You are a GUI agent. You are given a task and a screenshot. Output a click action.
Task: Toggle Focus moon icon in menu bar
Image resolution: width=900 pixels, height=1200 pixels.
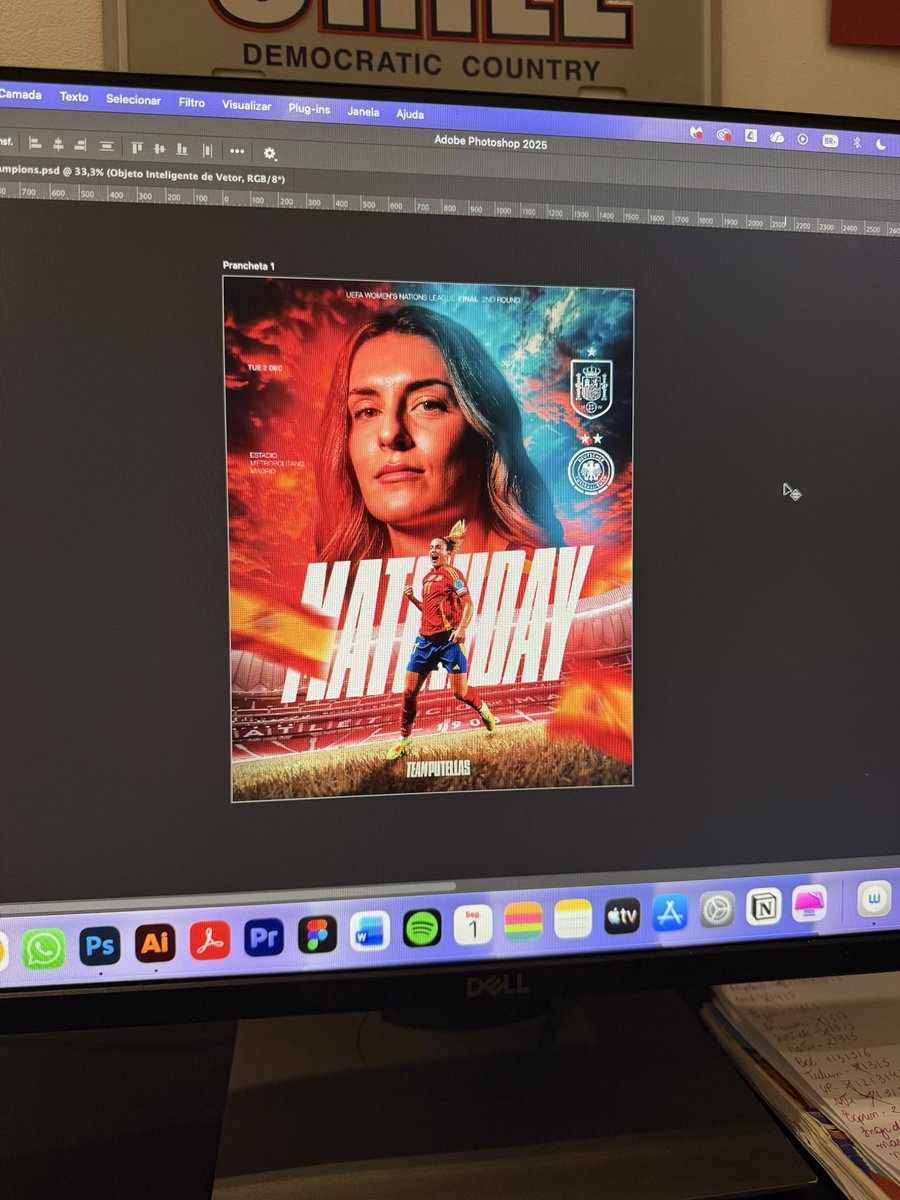click(x=881, y=145)
